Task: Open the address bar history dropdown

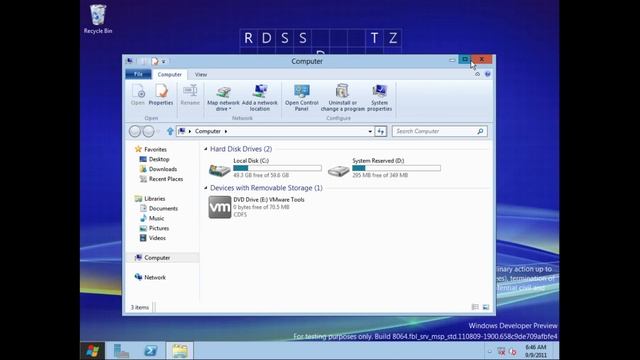Action: pyautogui.click(x=370, y=131)
